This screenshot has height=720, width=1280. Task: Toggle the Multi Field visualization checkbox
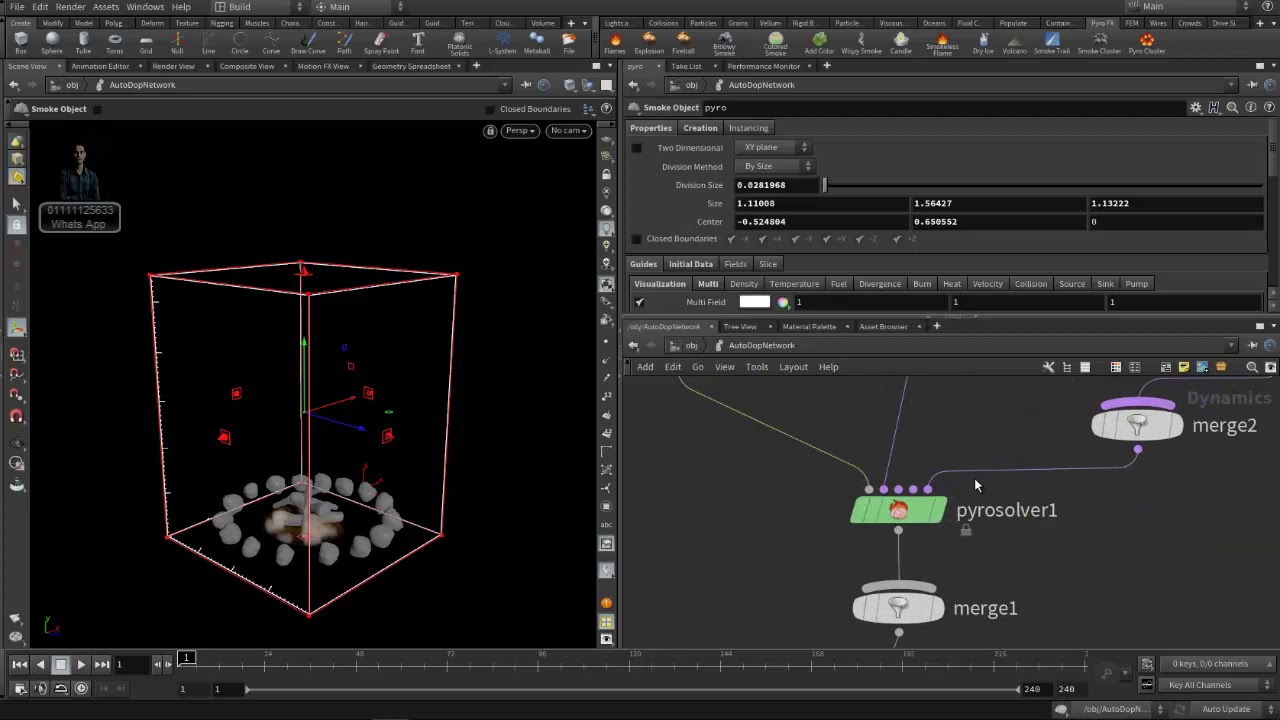click(640, 302)
